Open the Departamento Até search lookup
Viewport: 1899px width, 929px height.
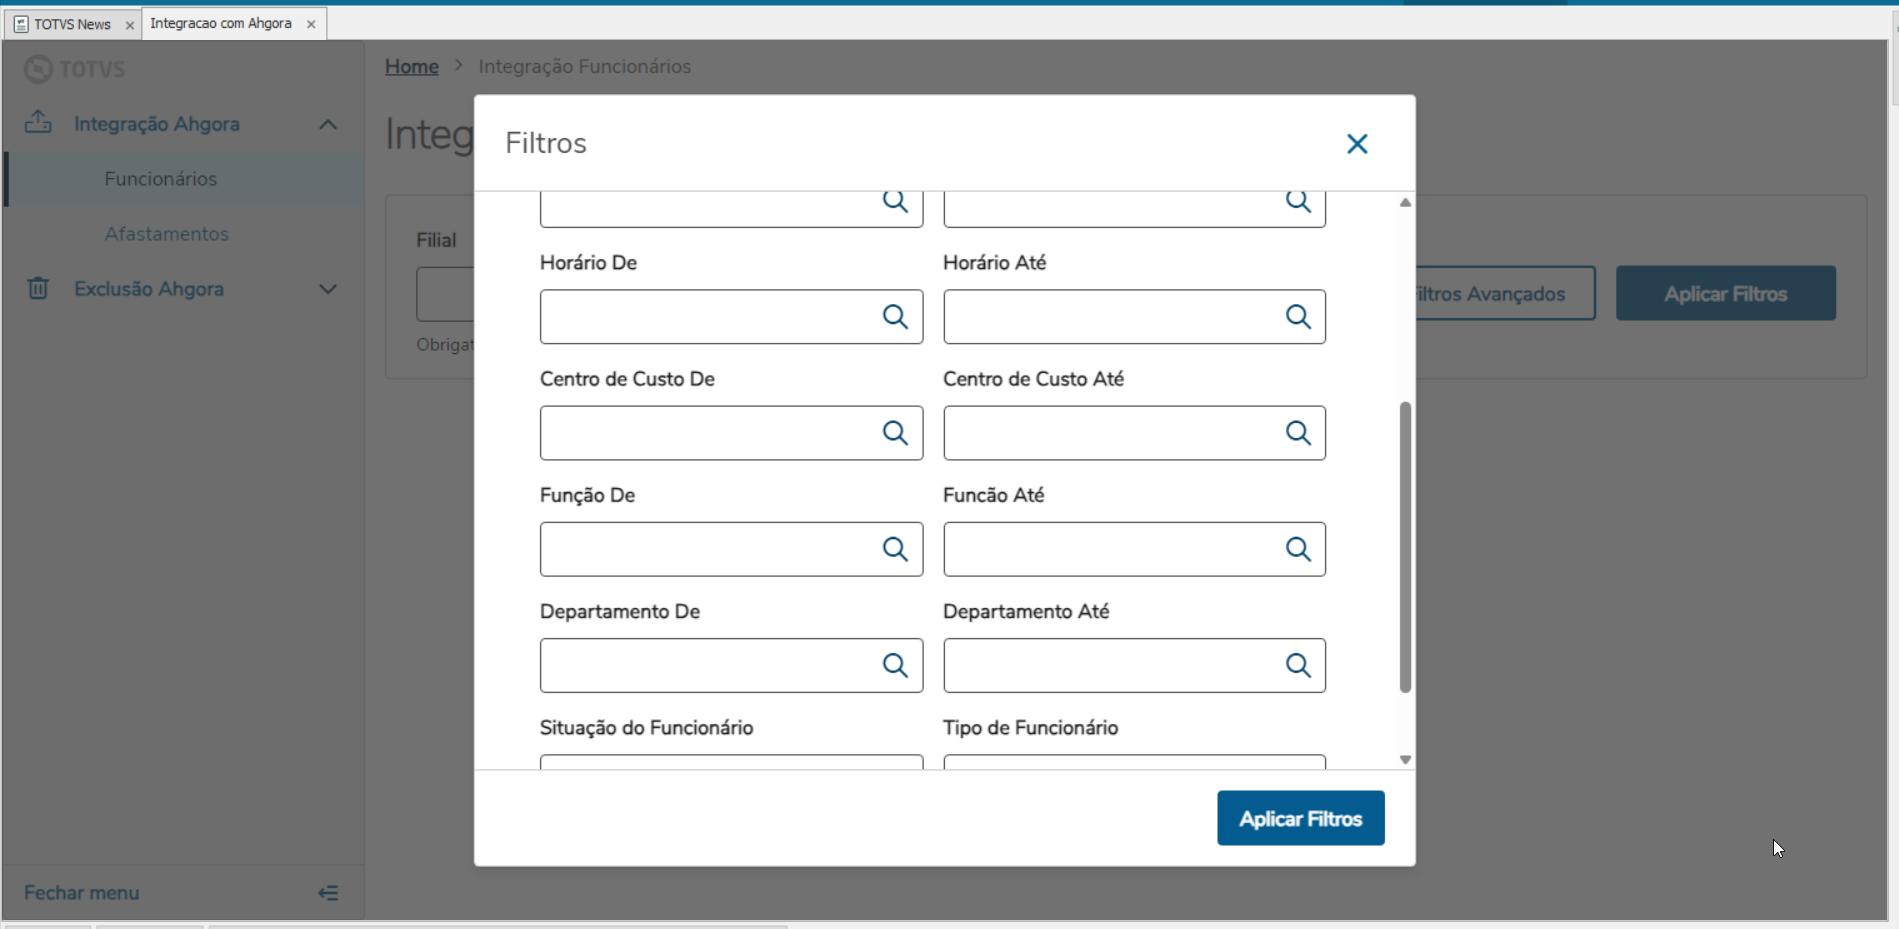tap(1298, 665)
